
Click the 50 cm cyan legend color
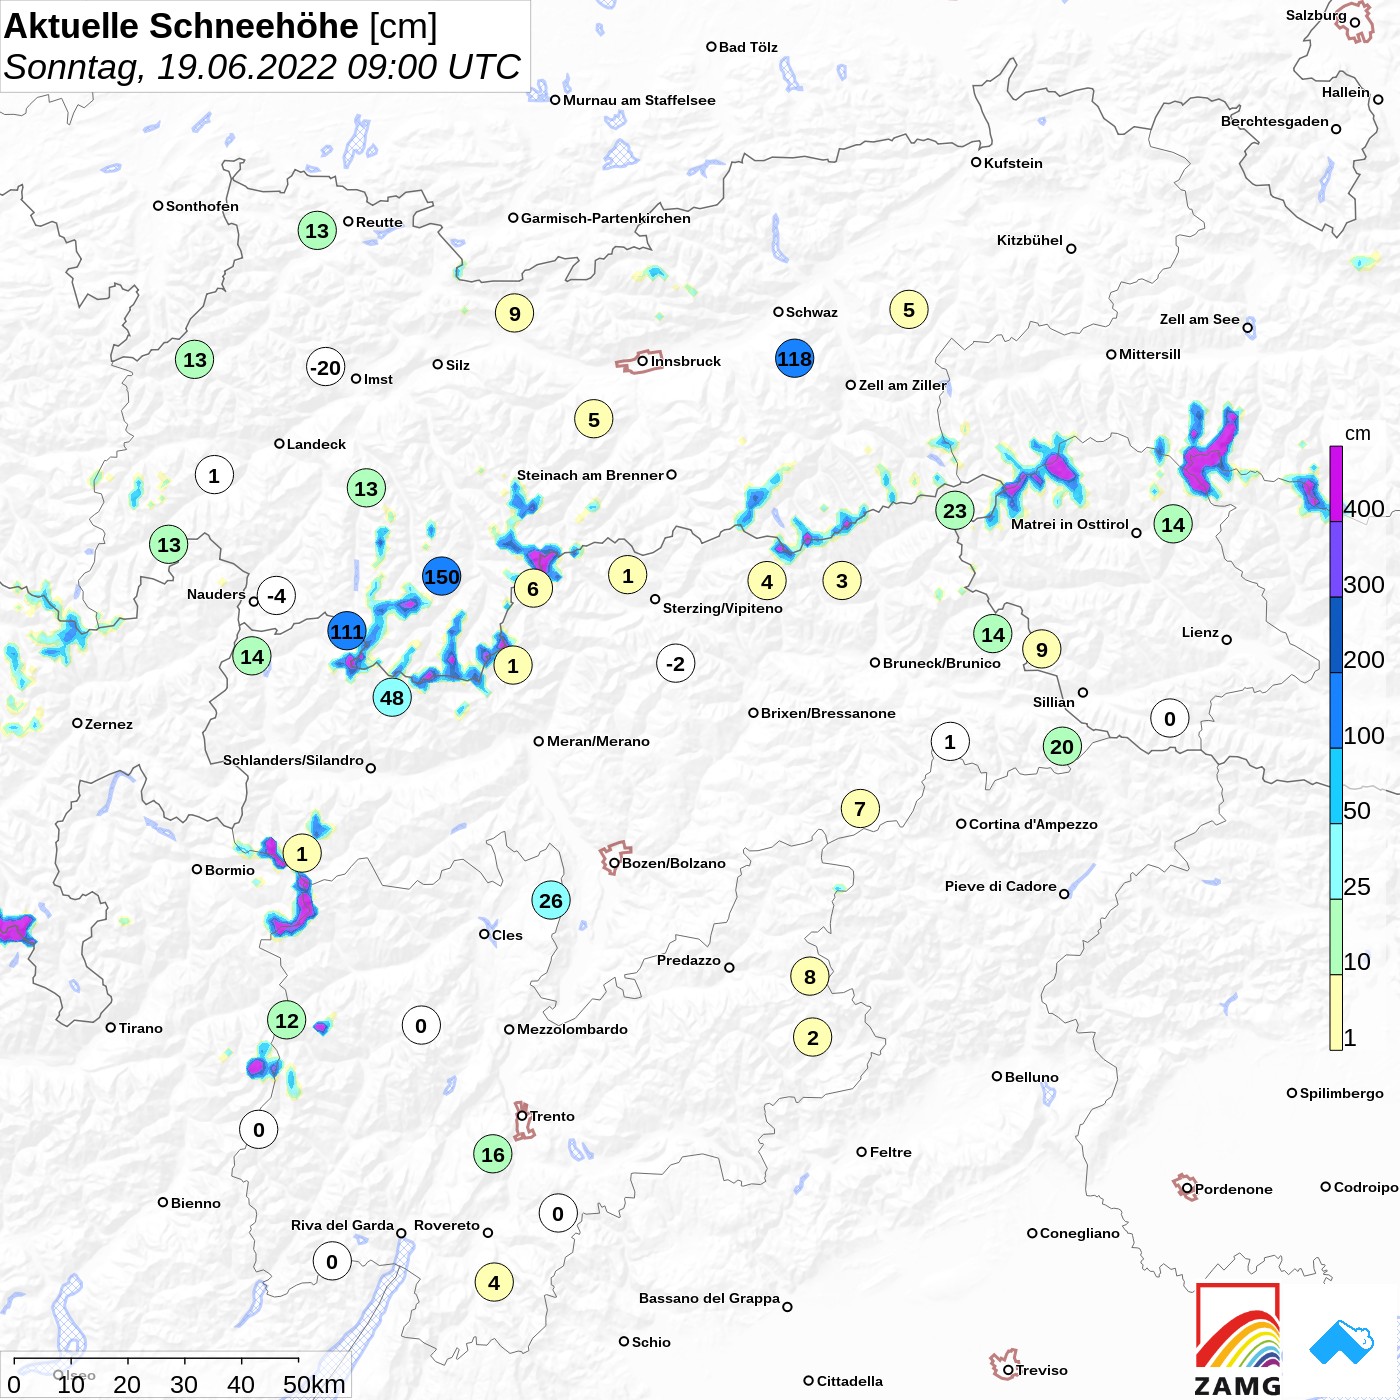[1336, 786]
